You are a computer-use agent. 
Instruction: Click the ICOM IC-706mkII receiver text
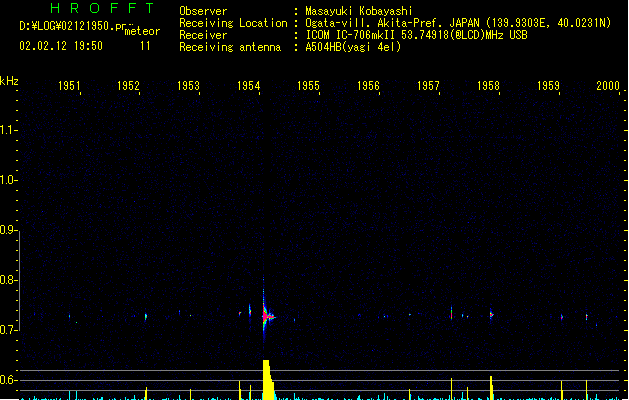(x=416, y=35)
